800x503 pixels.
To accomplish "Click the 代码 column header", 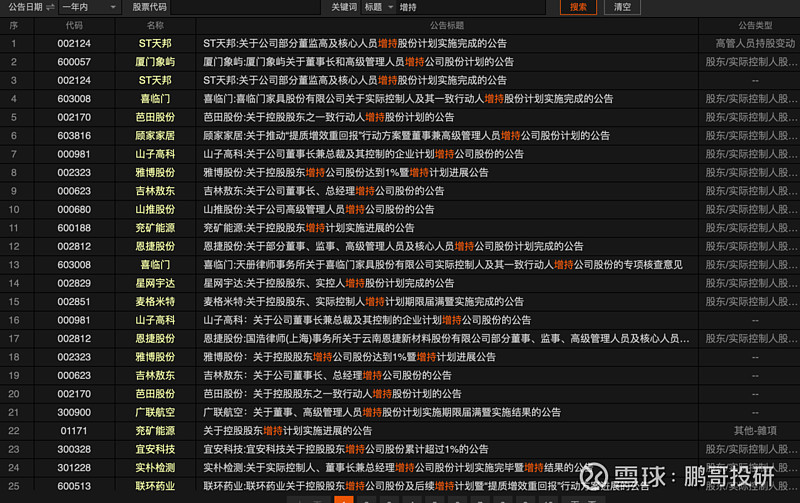I will coord(74,25).
